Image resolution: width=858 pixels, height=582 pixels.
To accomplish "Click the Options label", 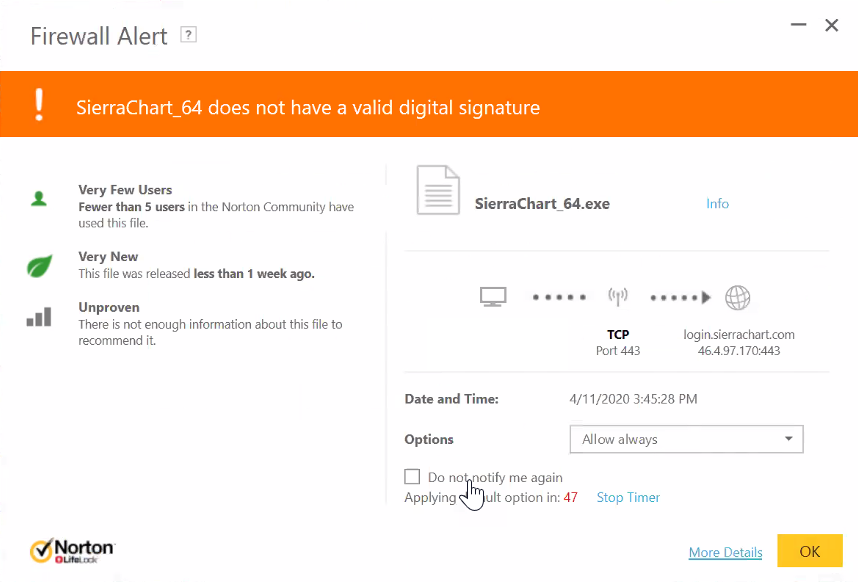I will tap(429, 439).
